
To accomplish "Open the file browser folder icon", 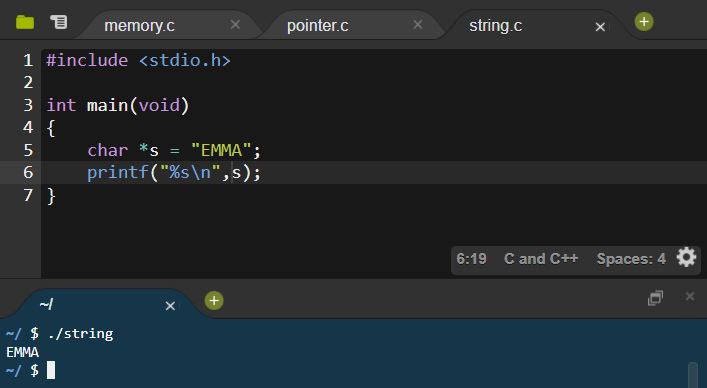I will click(25, 22).
